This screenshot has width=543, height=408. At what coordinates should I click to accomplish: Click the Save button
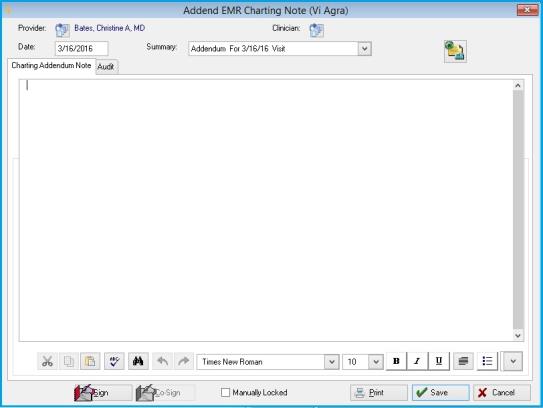(x=440, y=392)
